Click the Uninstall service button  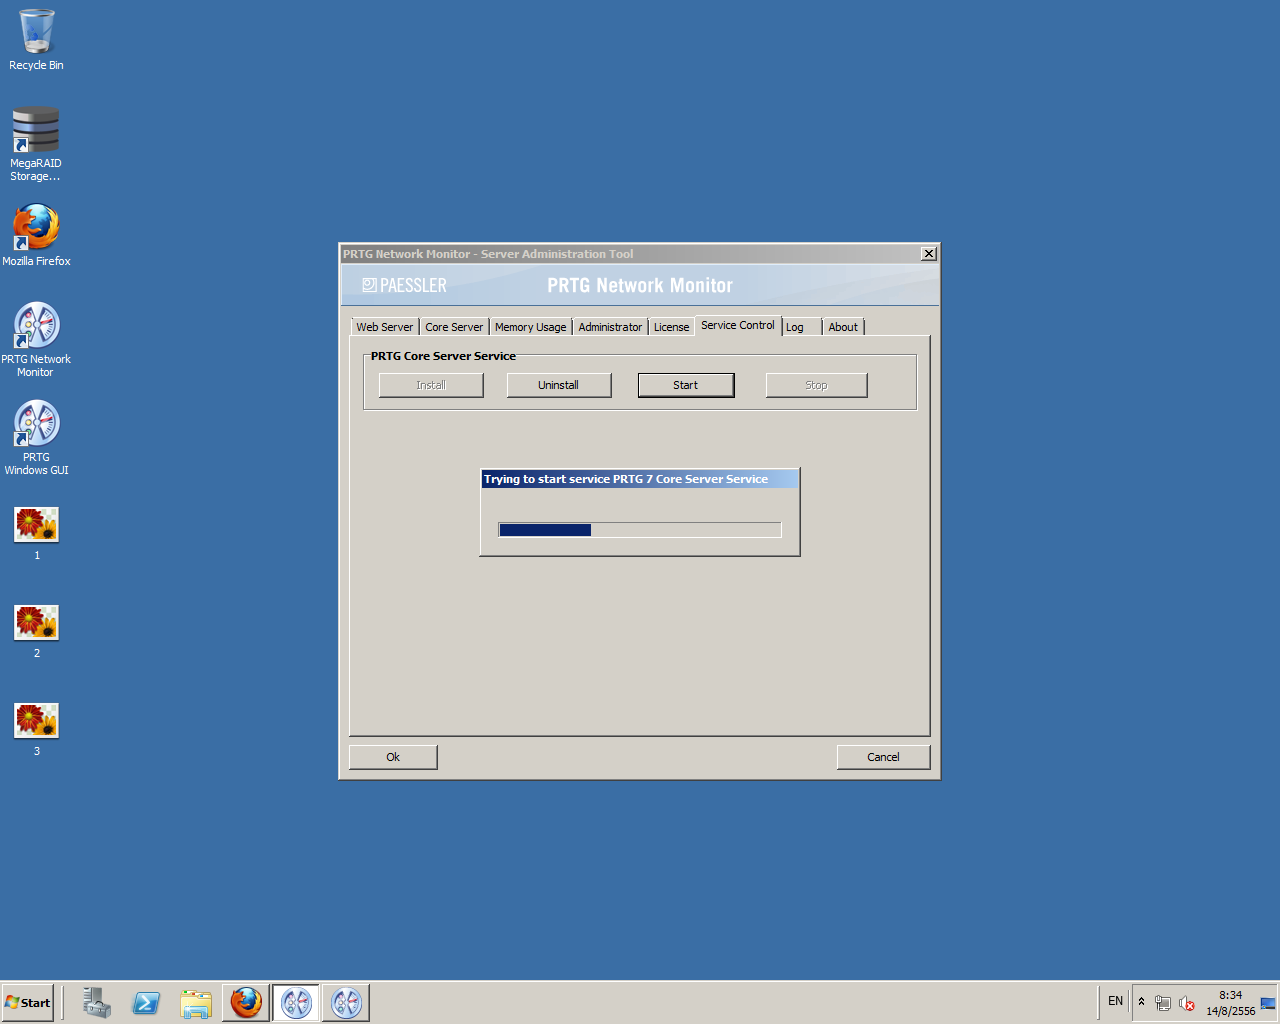point(559,385)
